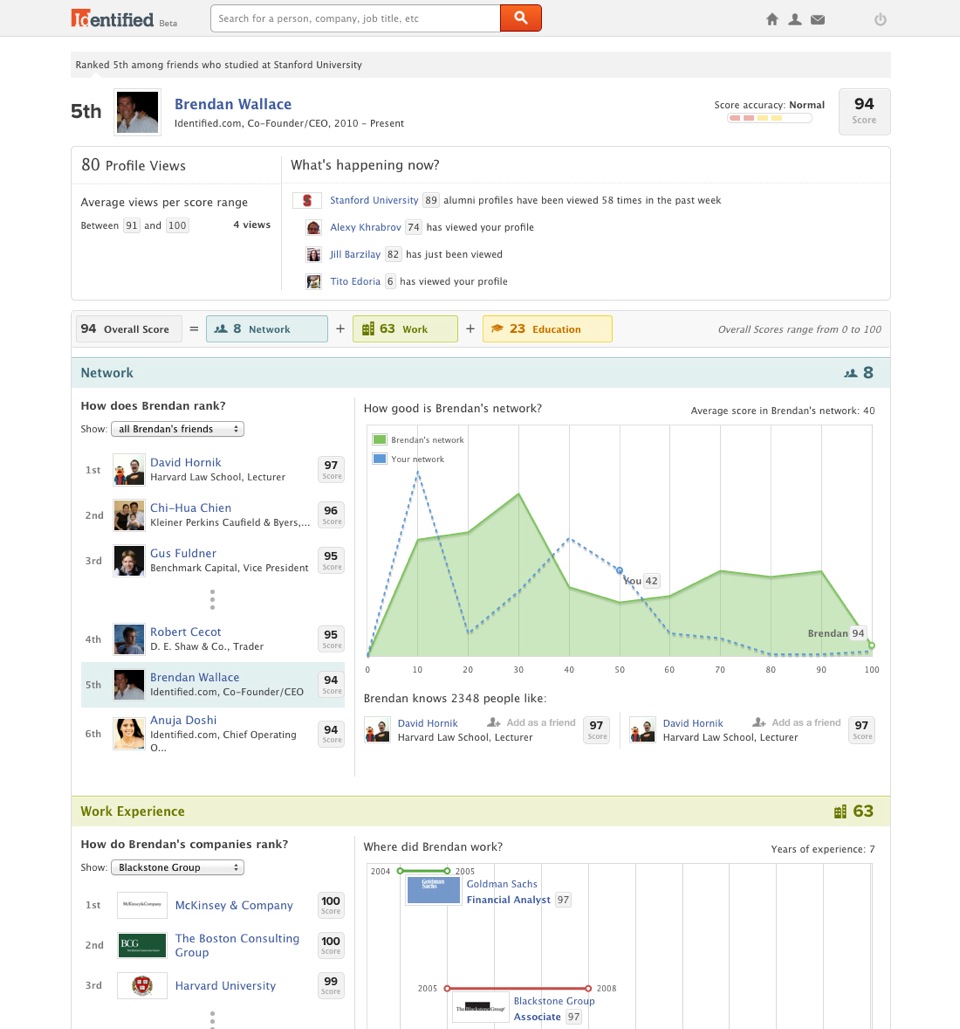
Task: Click Brendan Wallace's large profile photo
Action: [x=137, y=112]
